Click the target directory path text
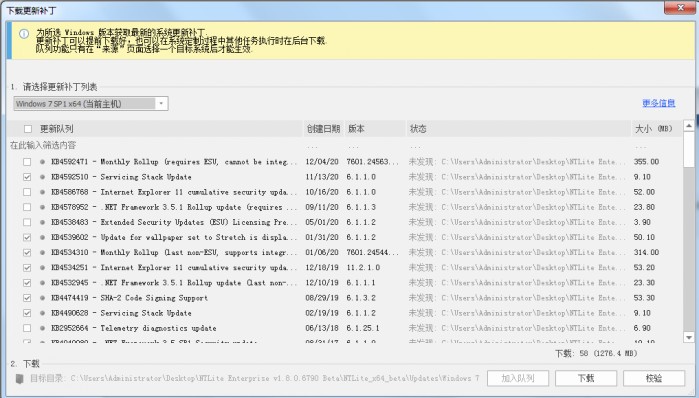Screen dimensions: 699x398 point(275,378)
